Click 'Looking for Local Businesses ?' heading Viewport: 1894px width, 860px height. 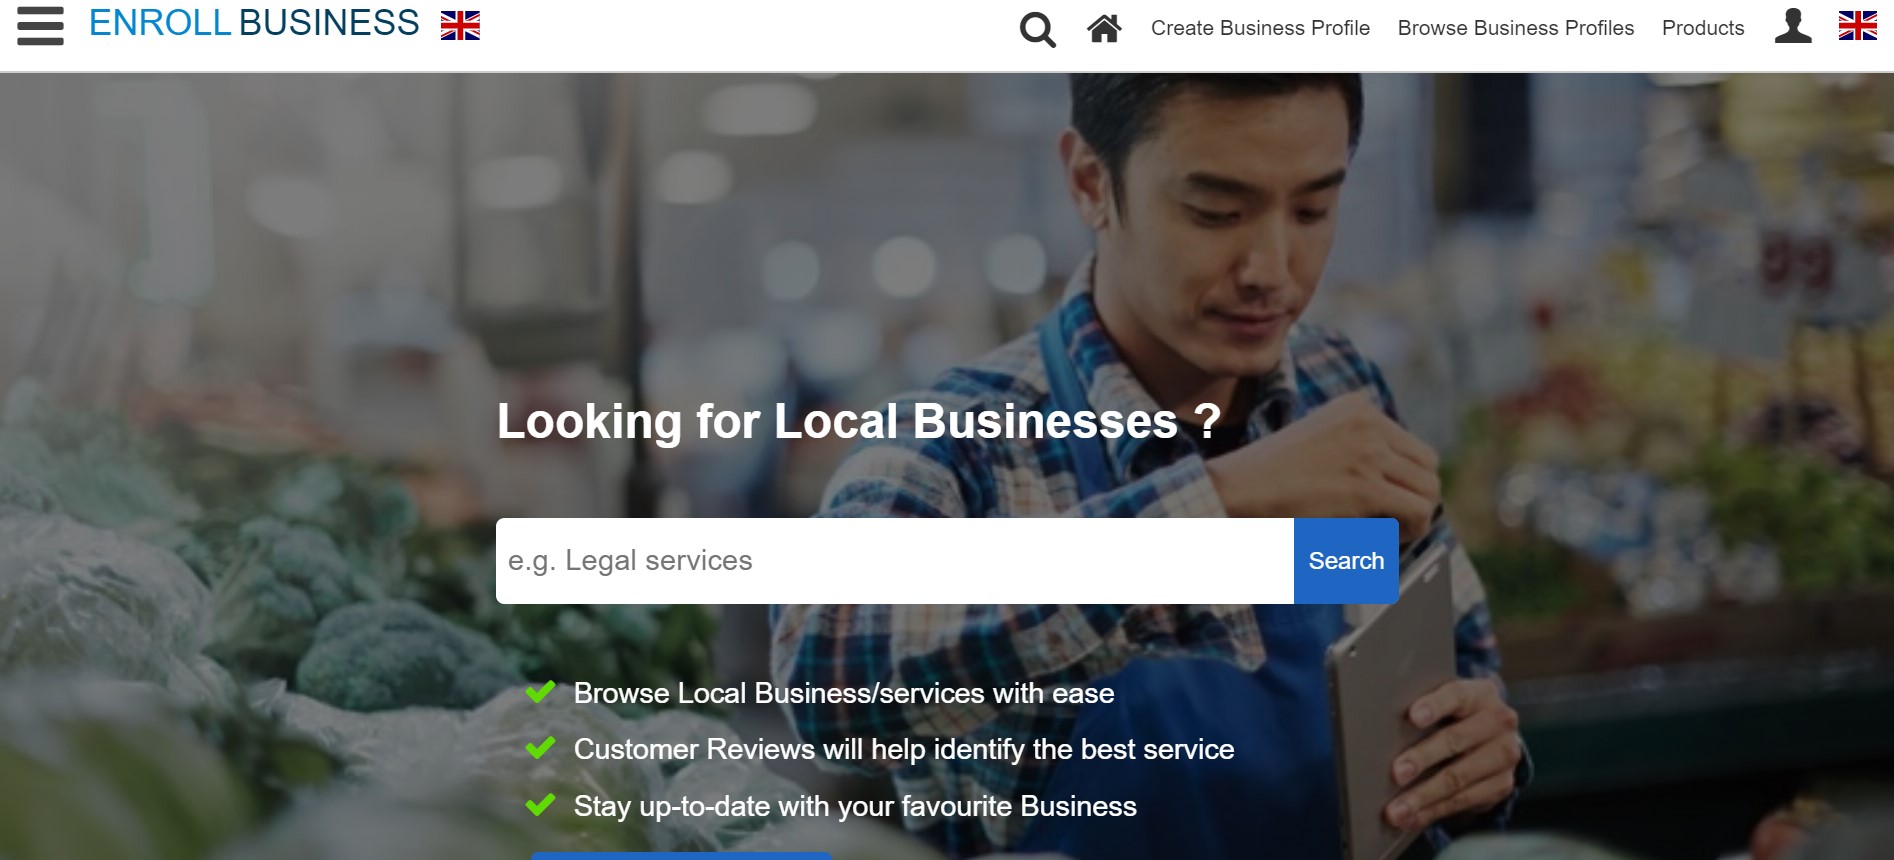pos(859,421)
